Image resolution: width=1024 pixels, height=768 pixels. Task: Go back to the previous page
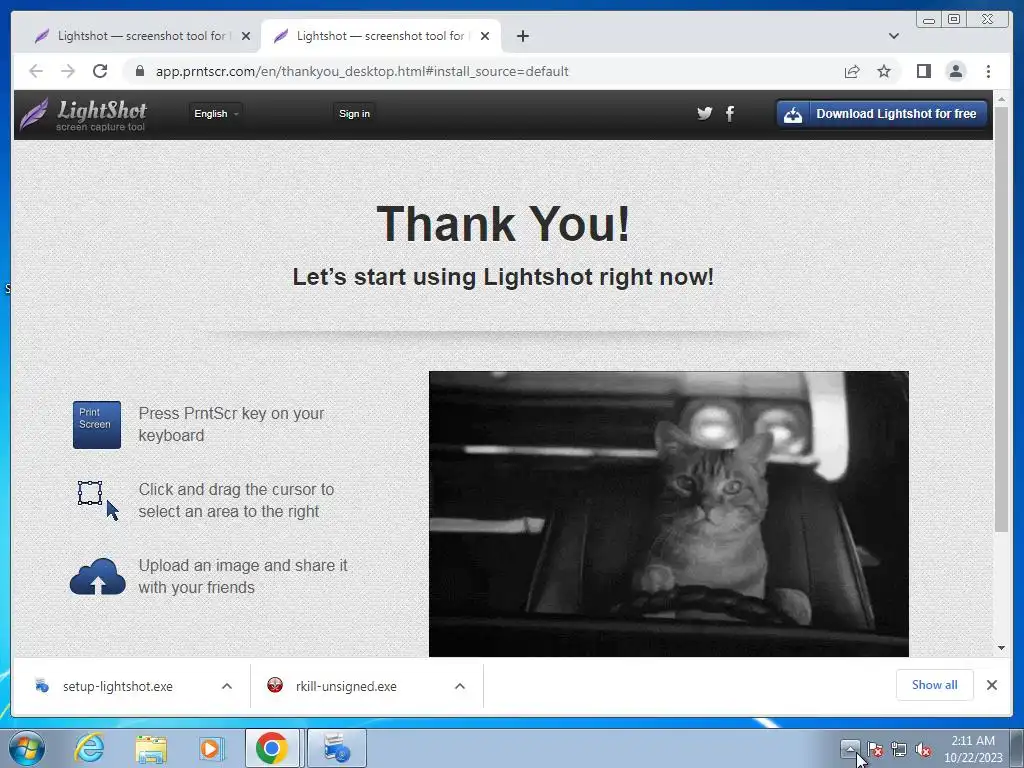pyautogui.click(x=36, y=71)
